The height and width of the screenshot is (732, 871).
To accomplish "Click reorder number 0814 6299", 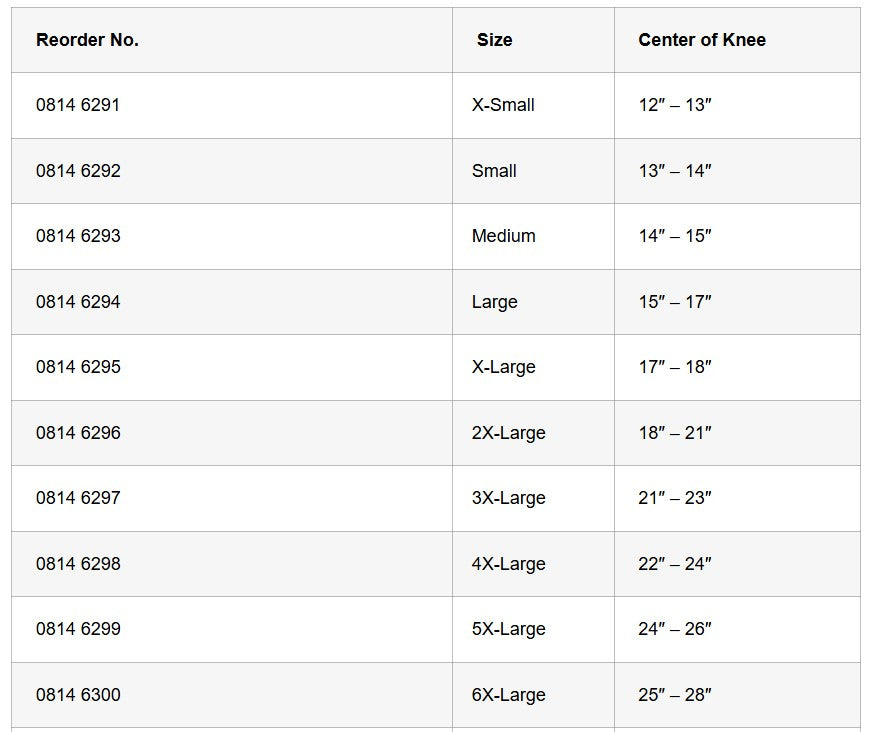I will click(x=78, y=629).
